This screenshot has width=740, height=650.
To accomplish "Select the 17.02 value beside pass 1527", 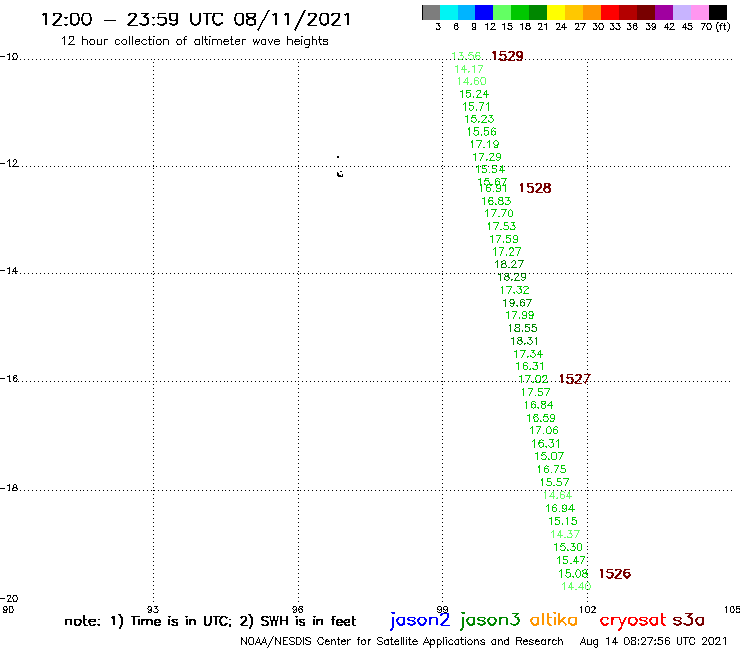I will click(x=533, y=379).
